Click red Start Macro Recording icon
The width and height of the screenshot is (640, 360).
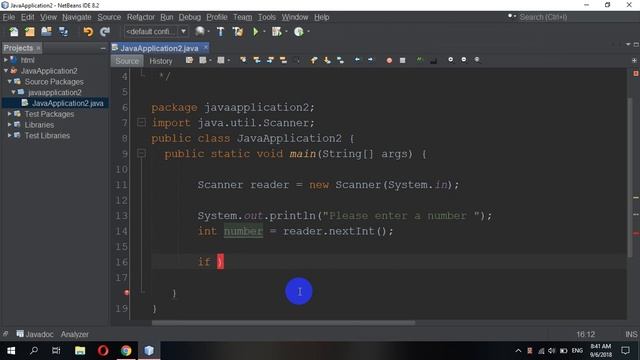389,60
